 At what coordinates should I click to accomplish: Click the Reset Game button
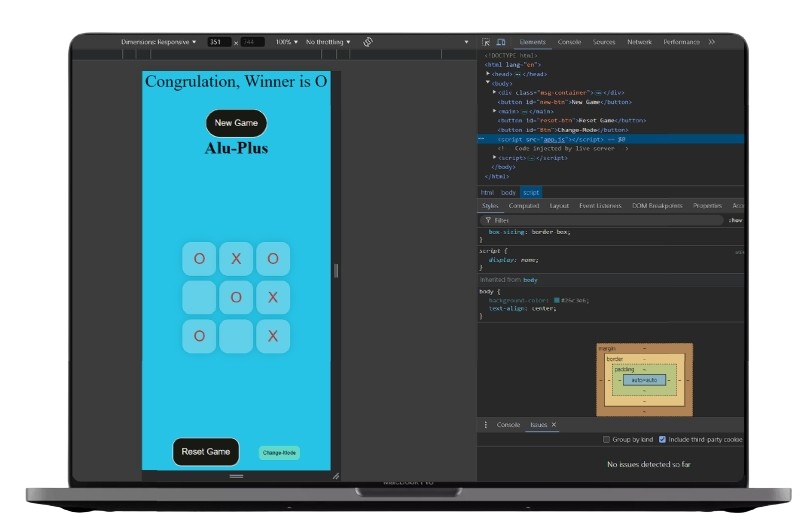206,452
